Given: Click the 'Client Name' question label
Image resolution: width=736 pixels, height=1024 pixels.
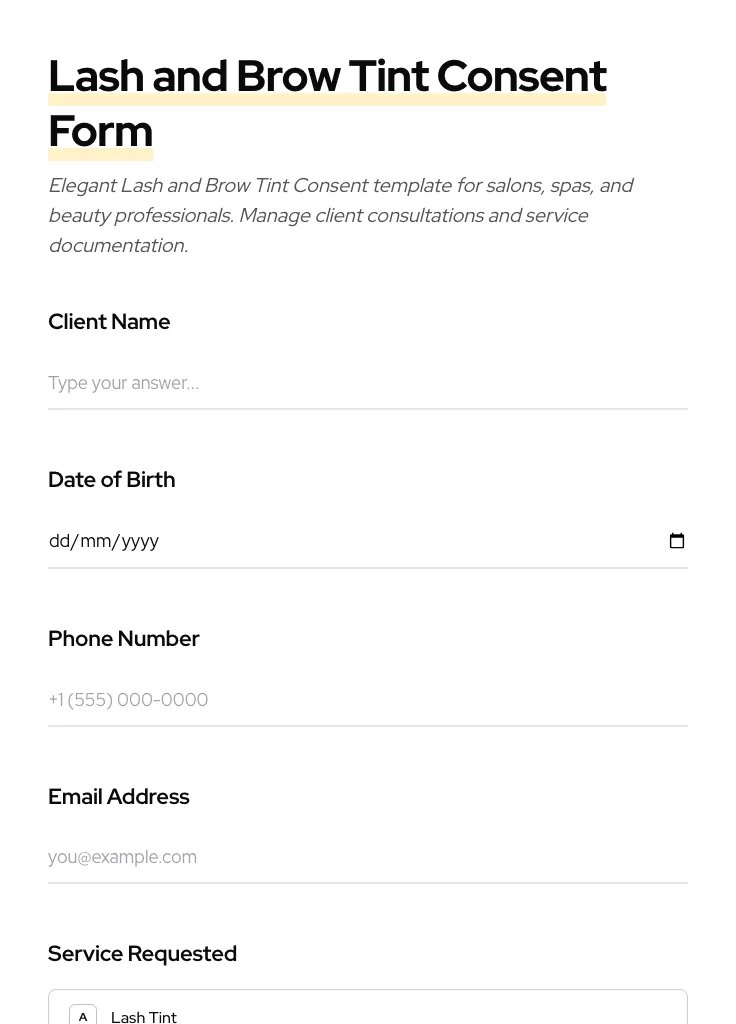Looking at the screenshot, I should point(109,322).
